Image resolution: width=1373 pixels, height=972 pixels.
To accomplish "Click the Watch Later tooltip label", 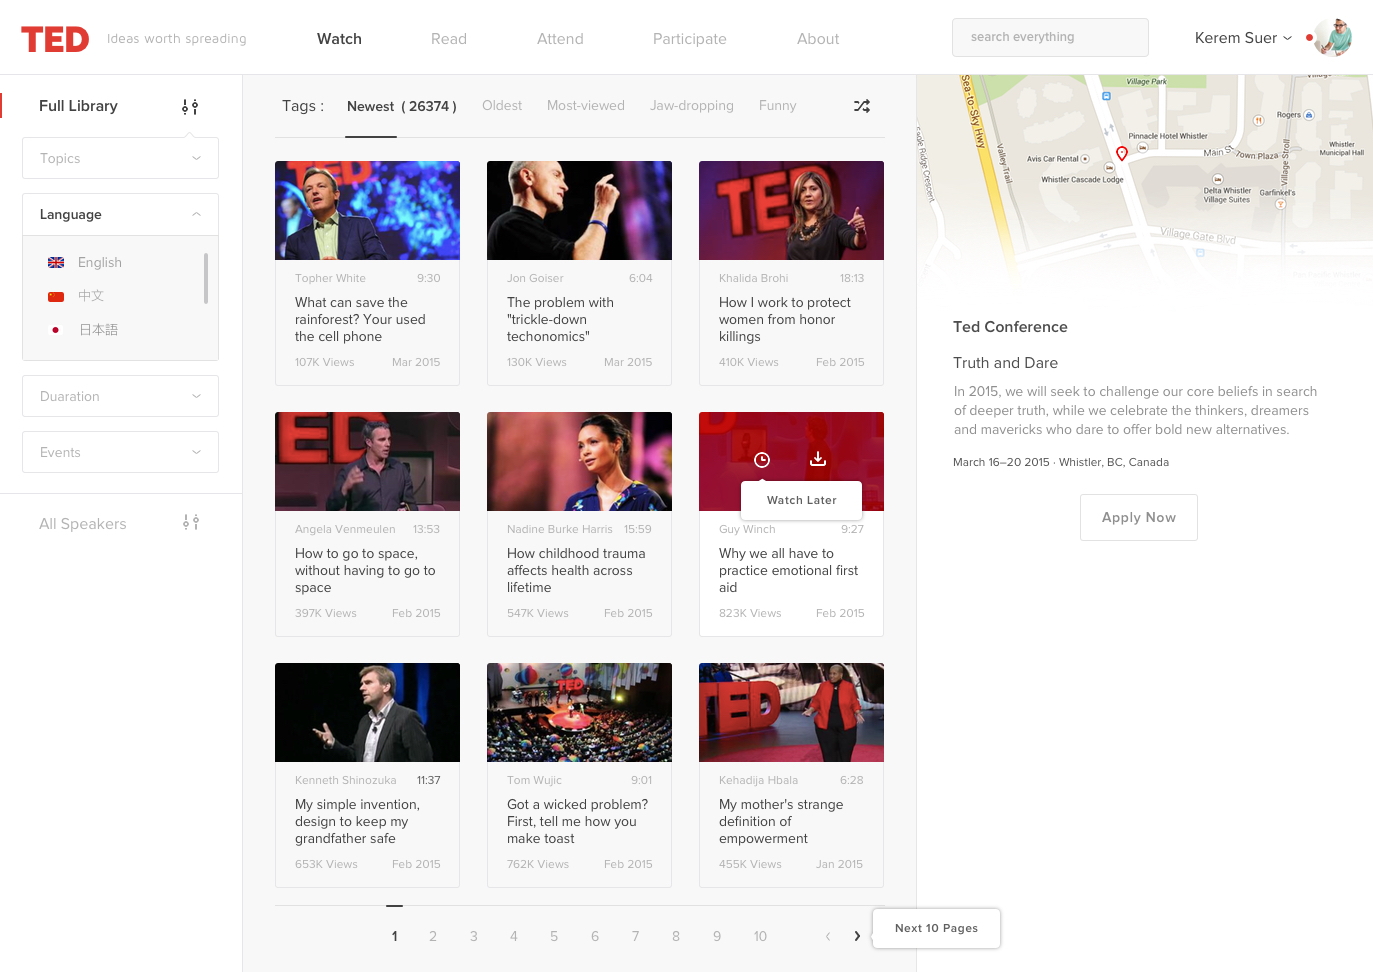I will pyautogui.click(x=801, y=500).
